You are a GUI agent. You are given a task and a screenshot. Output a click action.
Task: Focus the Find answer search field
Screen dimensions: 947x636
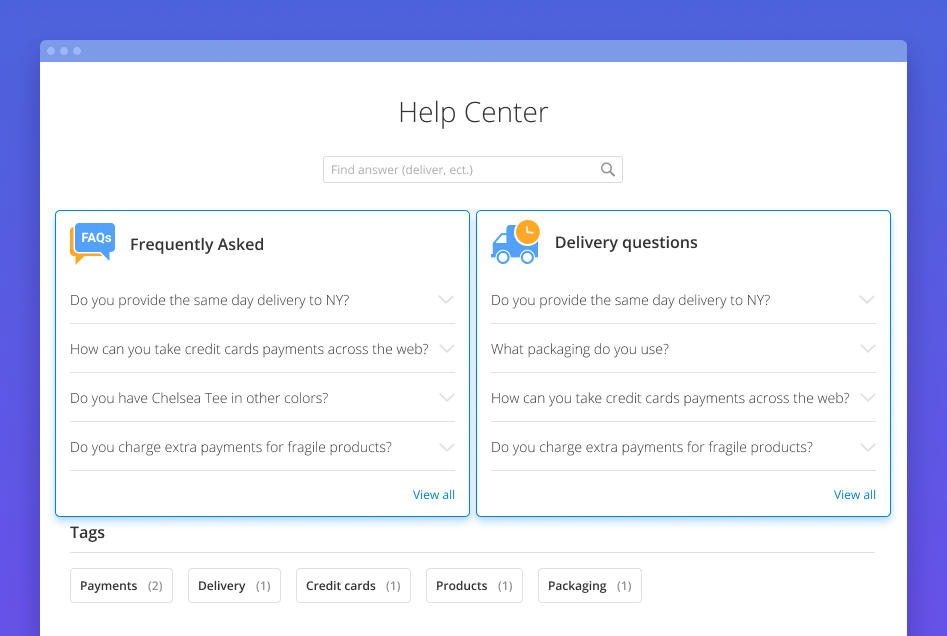[x=462, y=170]
